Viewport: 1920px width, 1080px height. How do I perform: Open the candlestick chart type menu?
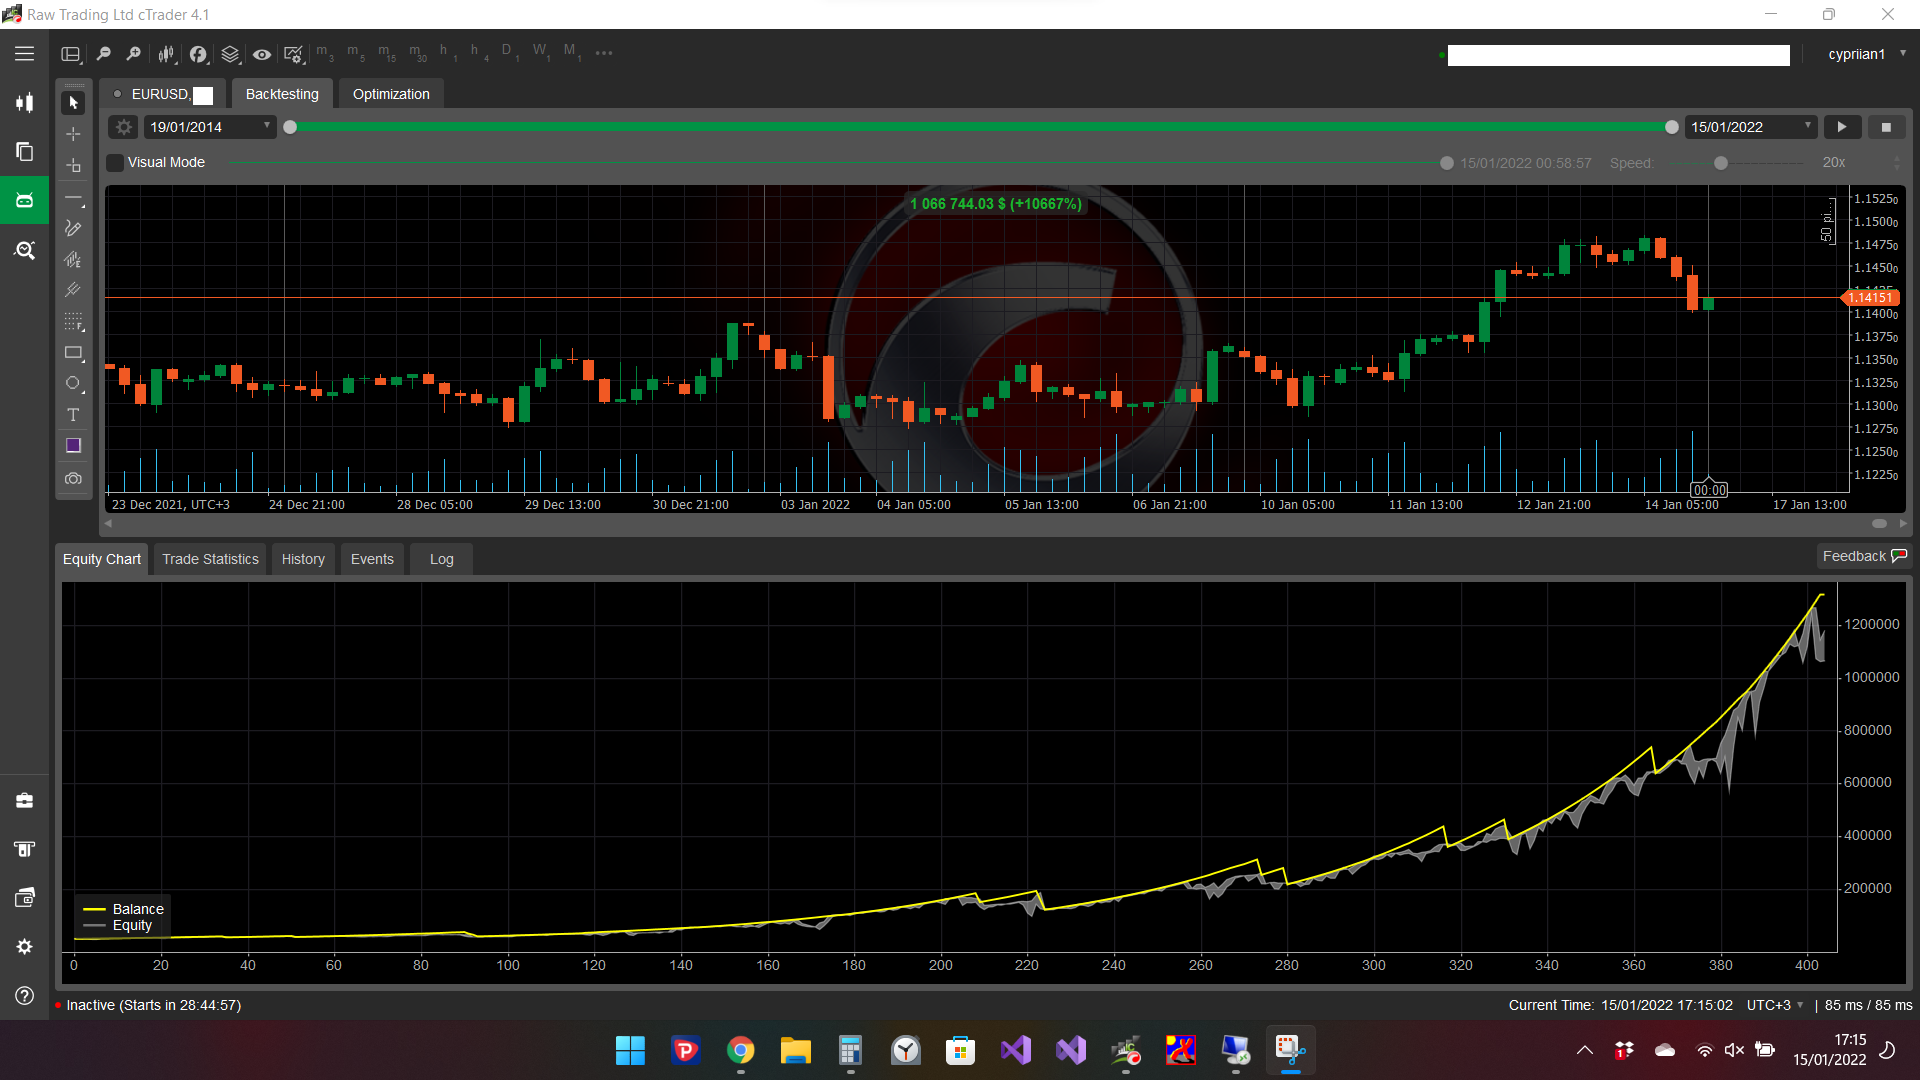point(166,54)
